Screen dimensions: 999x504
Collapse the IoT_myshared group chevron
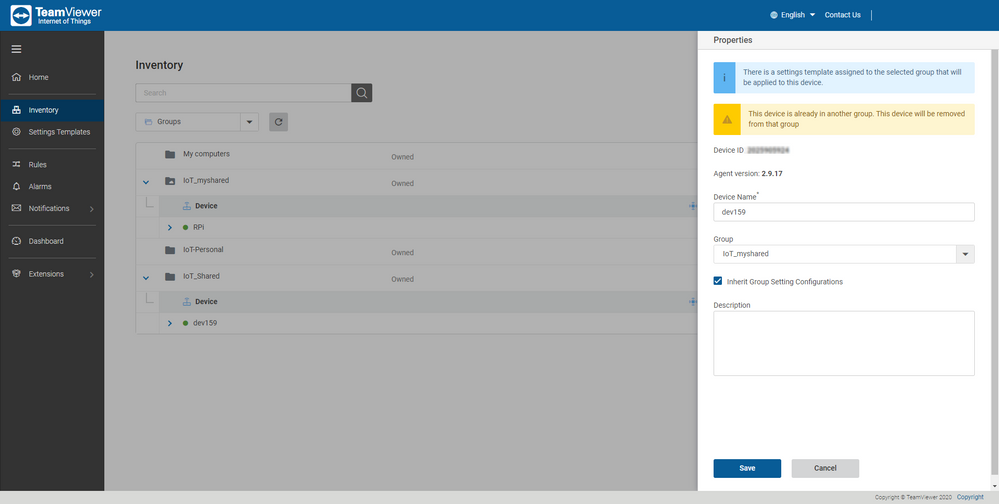[146, 182]
